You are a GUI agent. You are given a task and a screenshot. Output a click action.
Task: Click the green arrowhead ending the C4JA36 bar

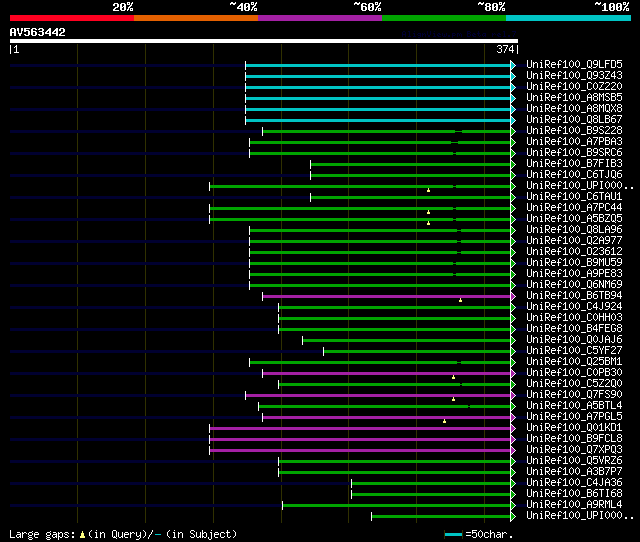point(513,484)
